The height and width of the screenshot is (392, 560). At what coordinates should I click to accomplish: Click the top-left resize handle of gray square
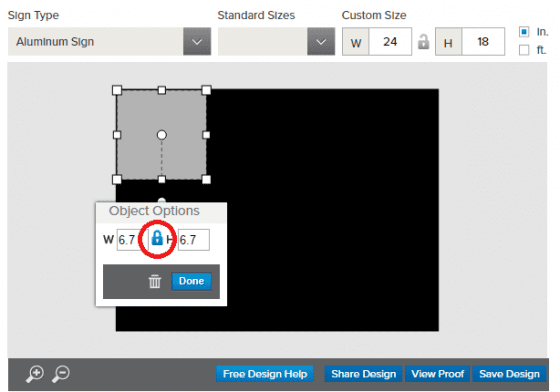pos(117,90)
